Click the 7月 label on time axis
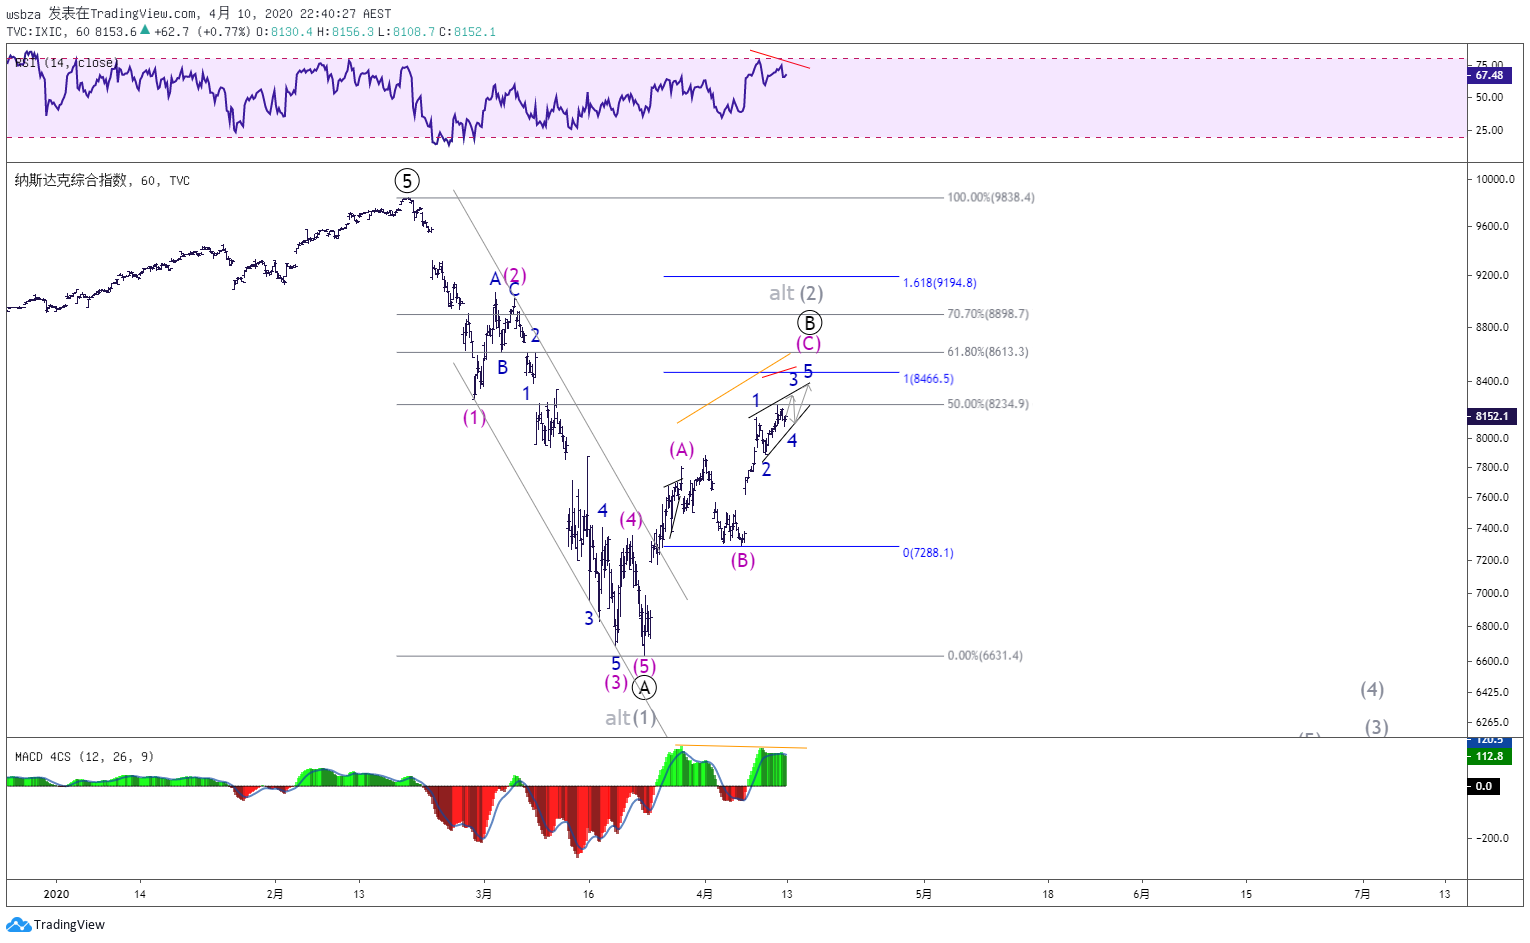1530x943 pixels. (x=1362, y=894)
